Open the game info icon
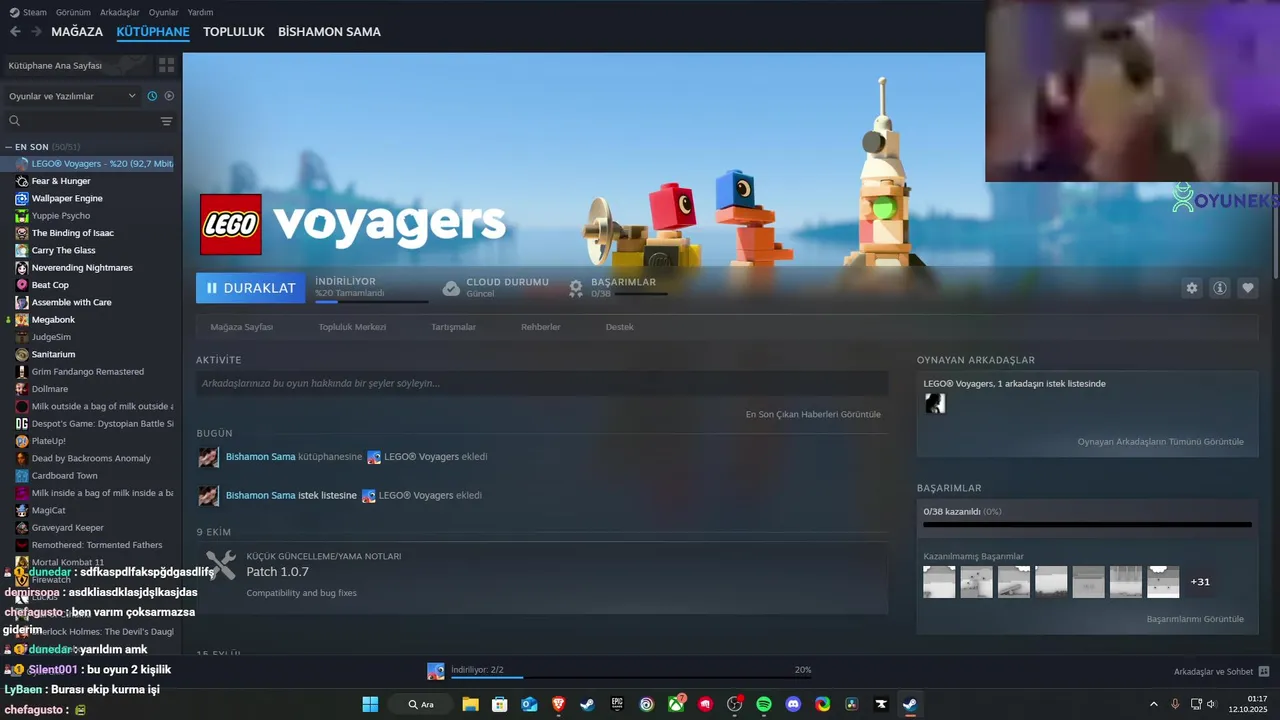 1220,288
